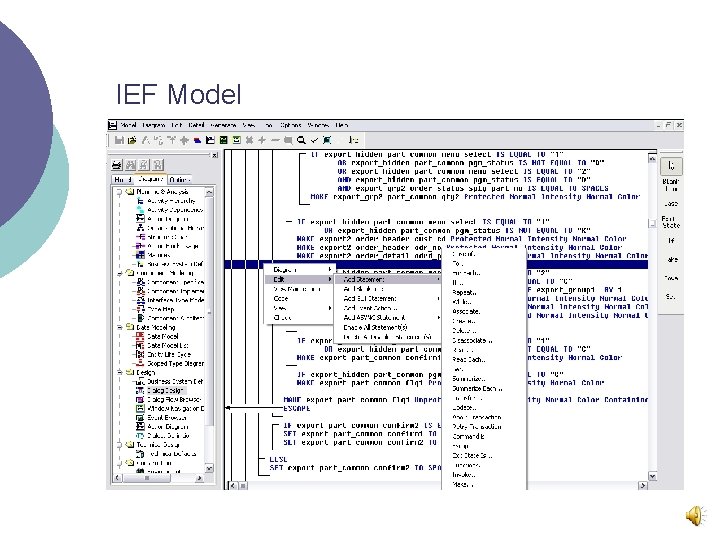Open the Help menu in menu bar
The height and width of the screenshot is (540, 720).
pyautogui.click(x=342, y=125)
